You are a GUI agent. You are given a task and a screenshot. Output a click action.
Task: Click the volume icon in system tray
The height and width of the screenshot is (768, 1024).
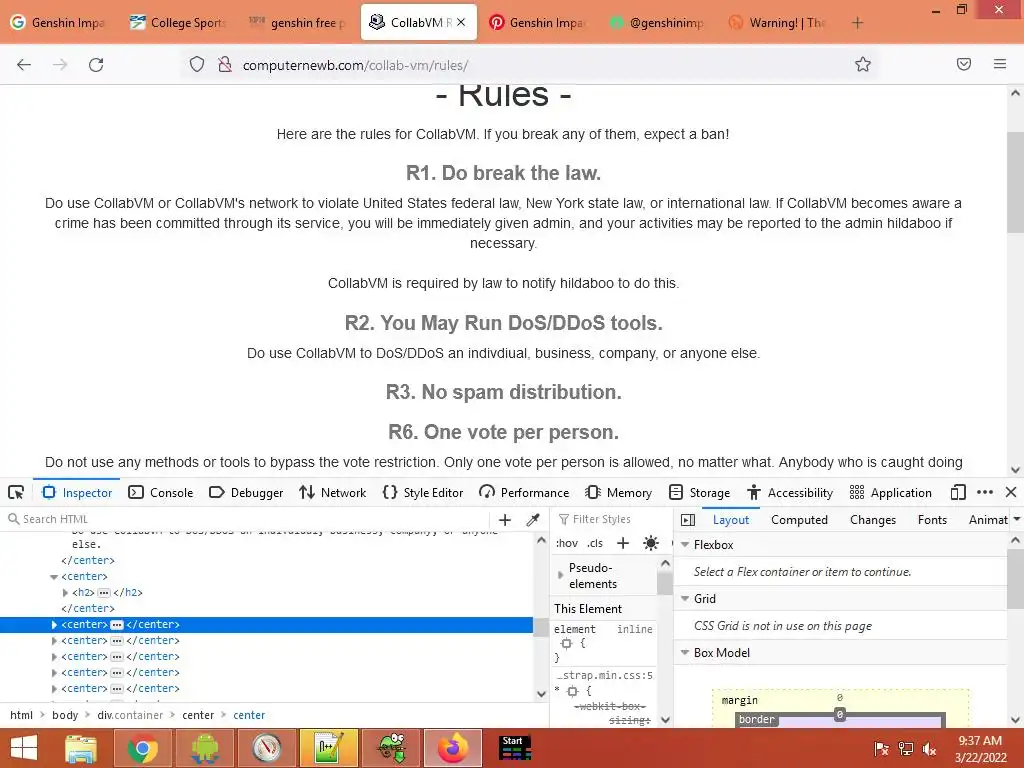click(929, 748)
